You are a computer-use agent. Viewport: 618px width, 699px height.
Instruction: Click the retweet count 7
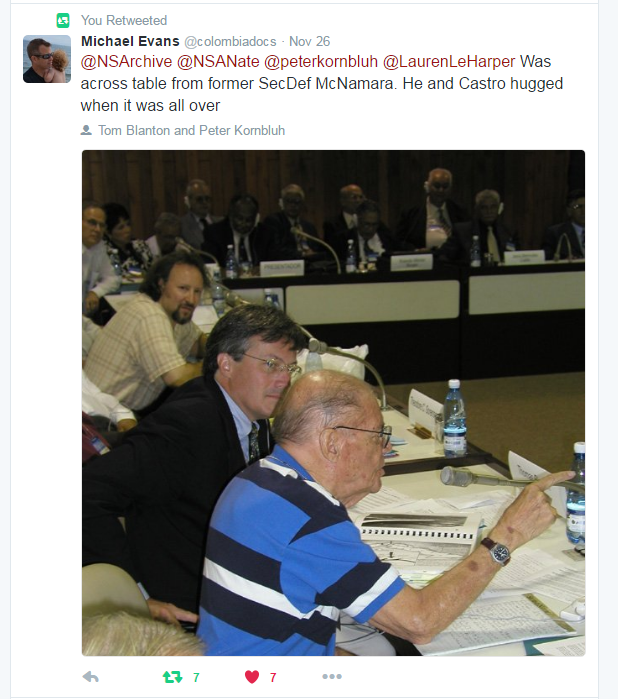pyautogui.click(x=196, y=678)
